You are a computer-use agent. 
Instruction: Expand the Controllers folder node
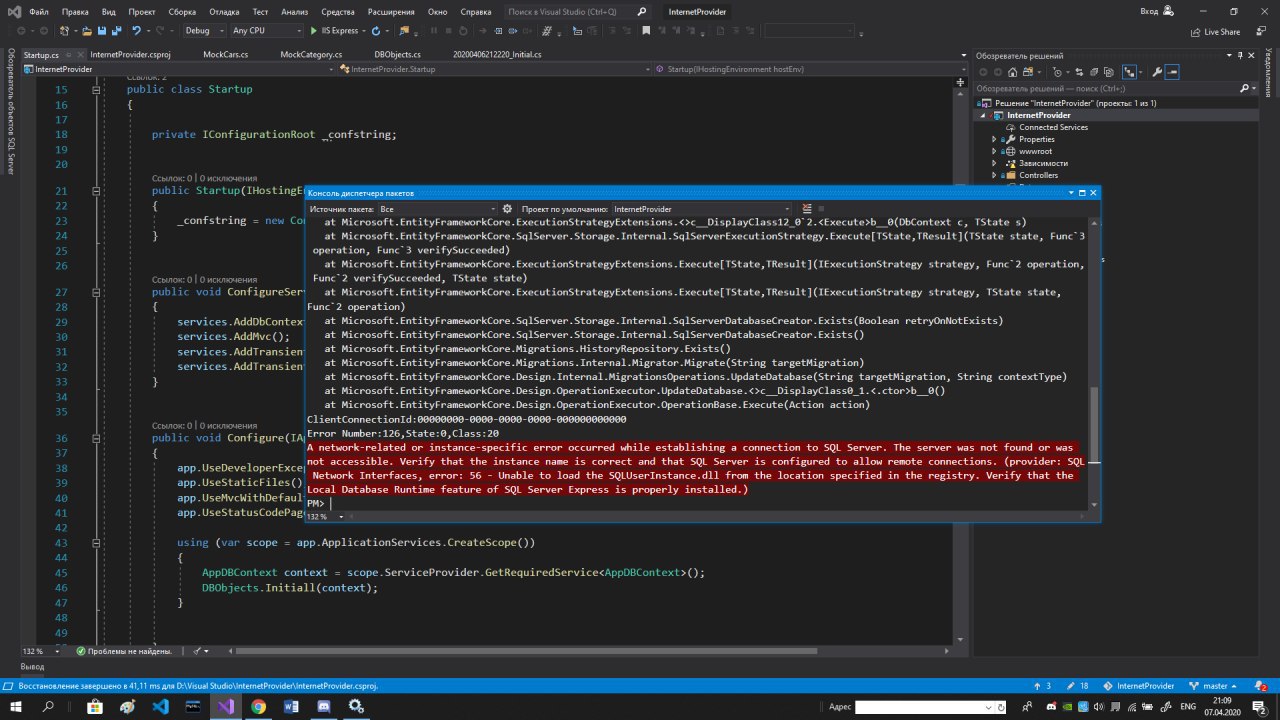(994, 175)
